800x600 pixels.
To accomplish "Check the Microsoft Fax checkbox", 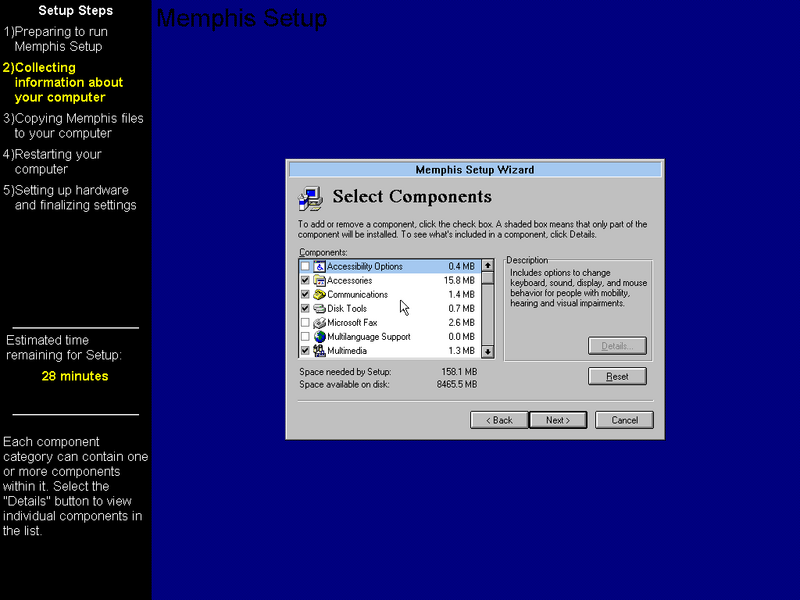I will [305, 322].
